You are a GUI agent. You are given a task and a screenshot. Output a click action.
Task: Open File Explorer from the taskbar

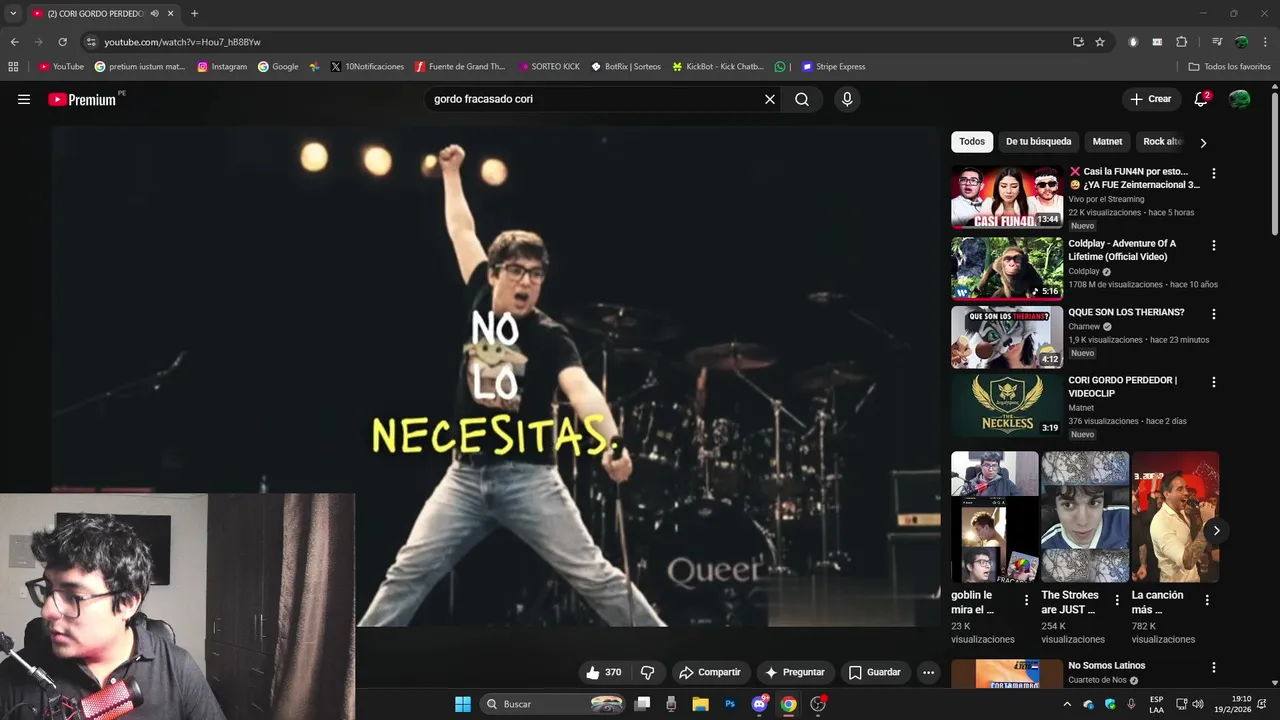pyautogui.click(x=700, y=704)
